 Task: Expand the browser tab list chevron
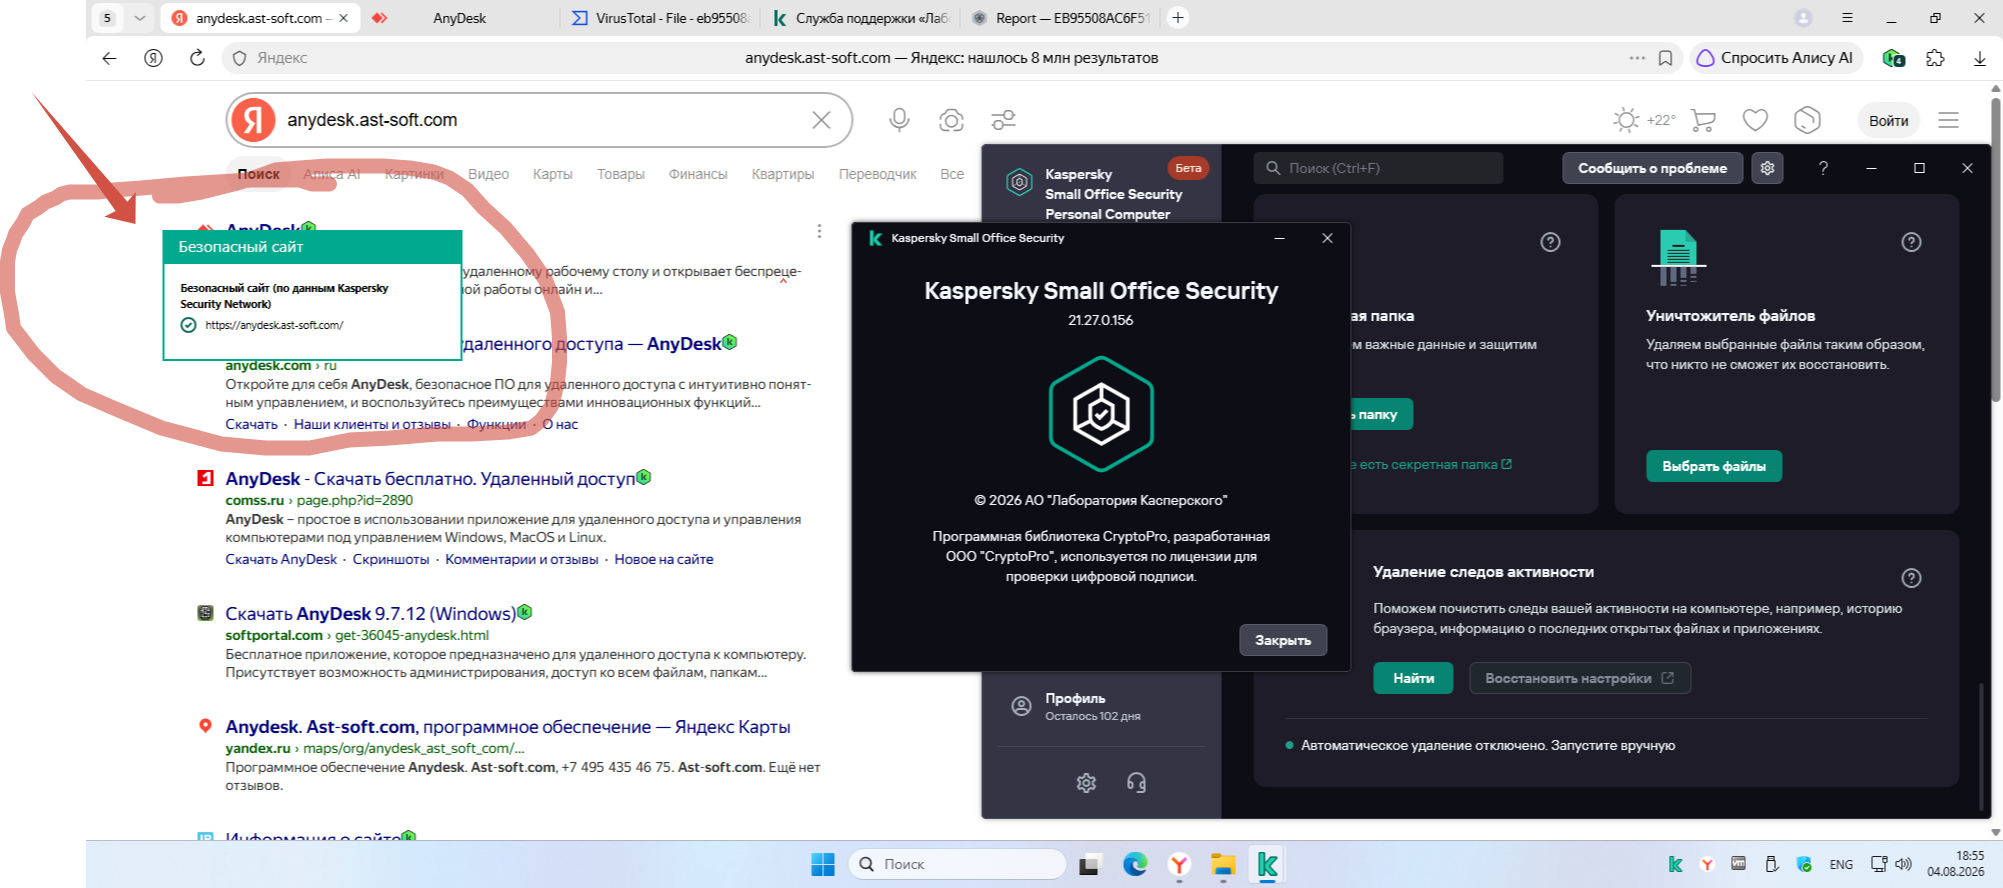tap(139, 18)
